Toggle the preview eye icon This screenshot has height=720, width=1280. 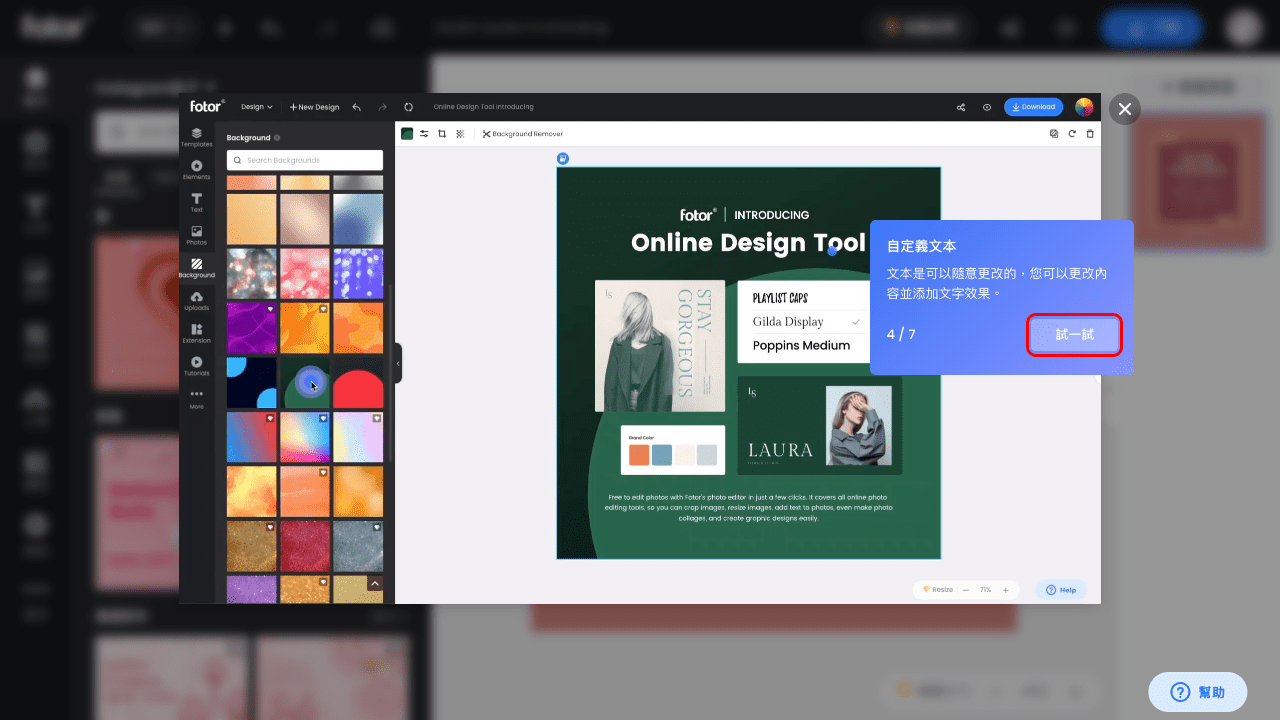tap(986, 107)
